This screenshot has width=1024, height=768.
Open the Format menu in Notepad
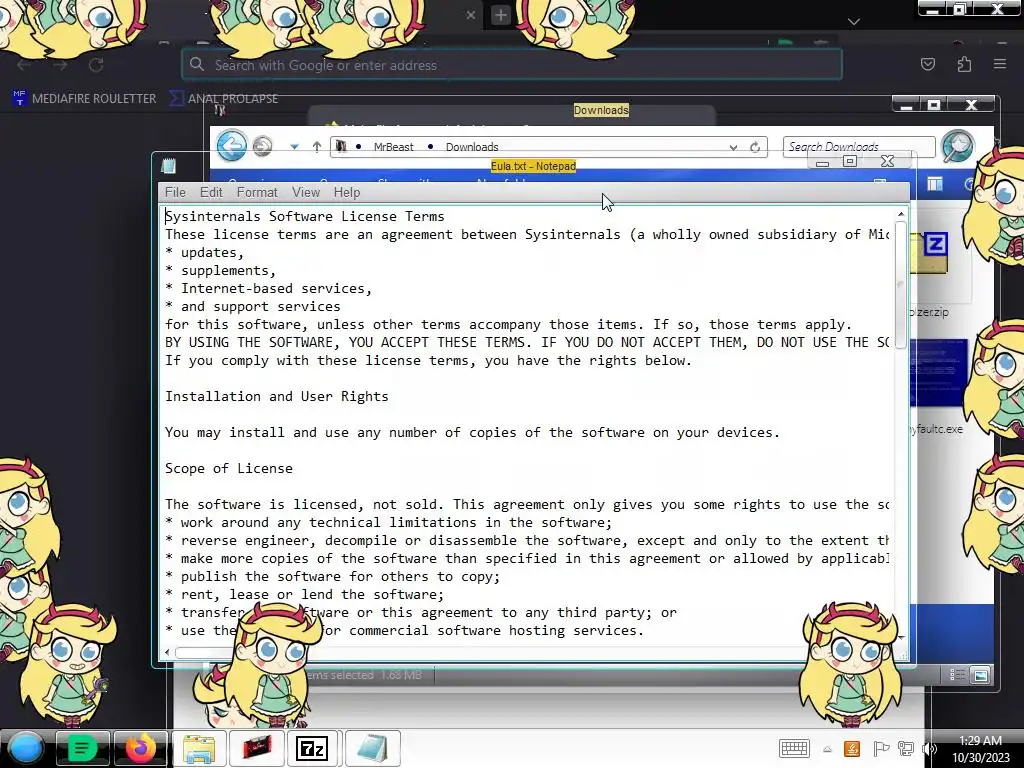[x=257, y=193]
